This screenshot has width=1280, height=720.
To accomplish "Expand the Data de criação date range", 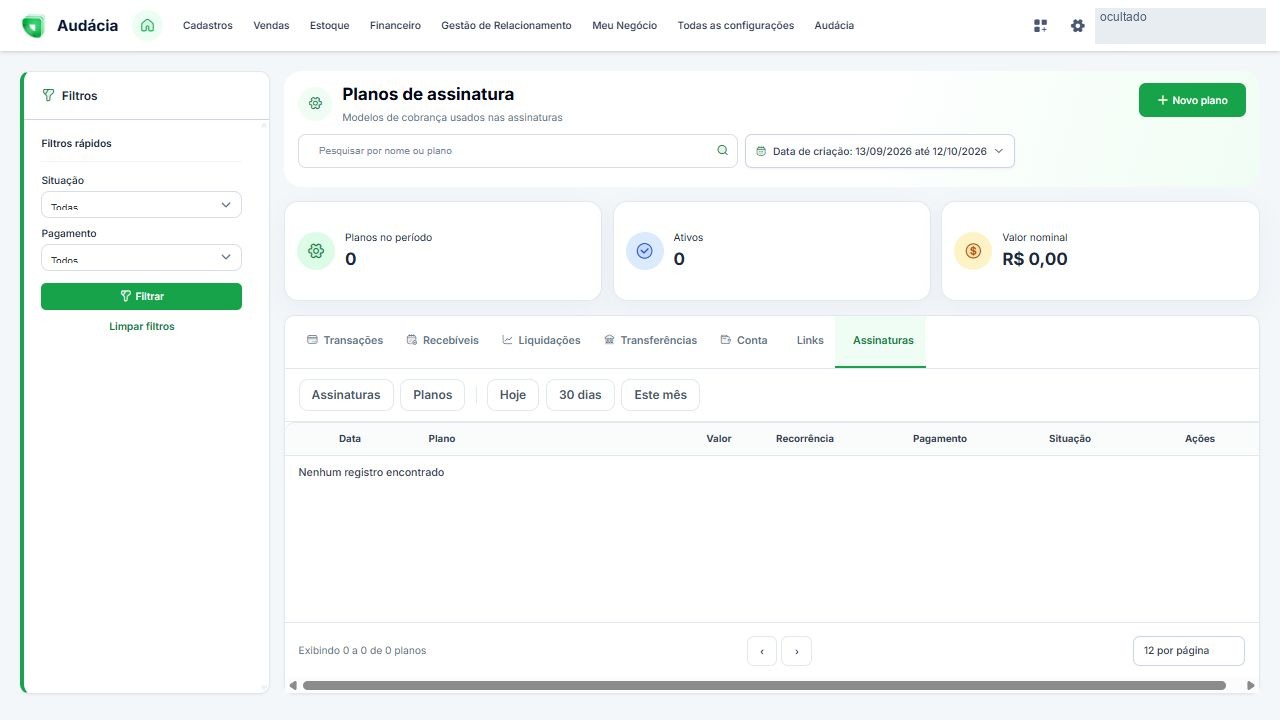I will pyautogui.click(x=880, y=151).
